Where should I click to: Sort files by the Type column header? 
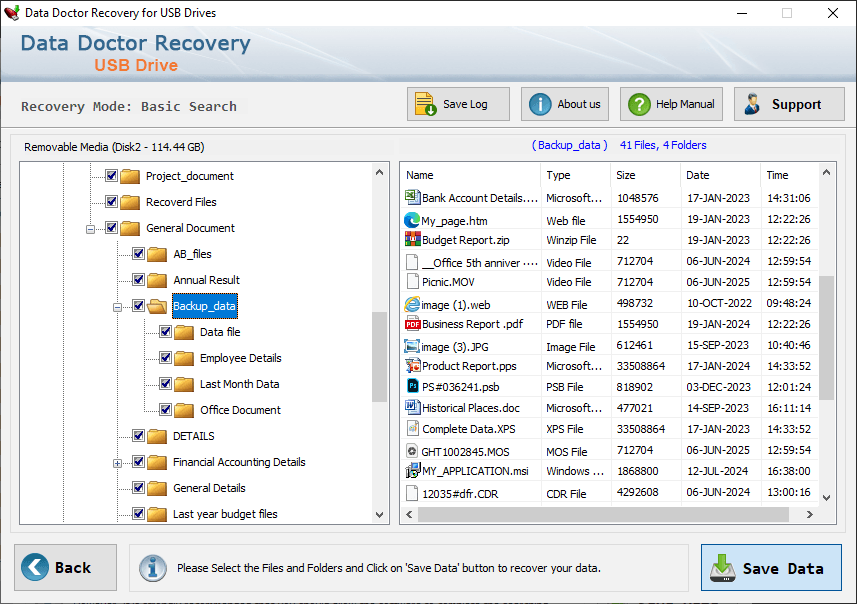tap(575, 175)
